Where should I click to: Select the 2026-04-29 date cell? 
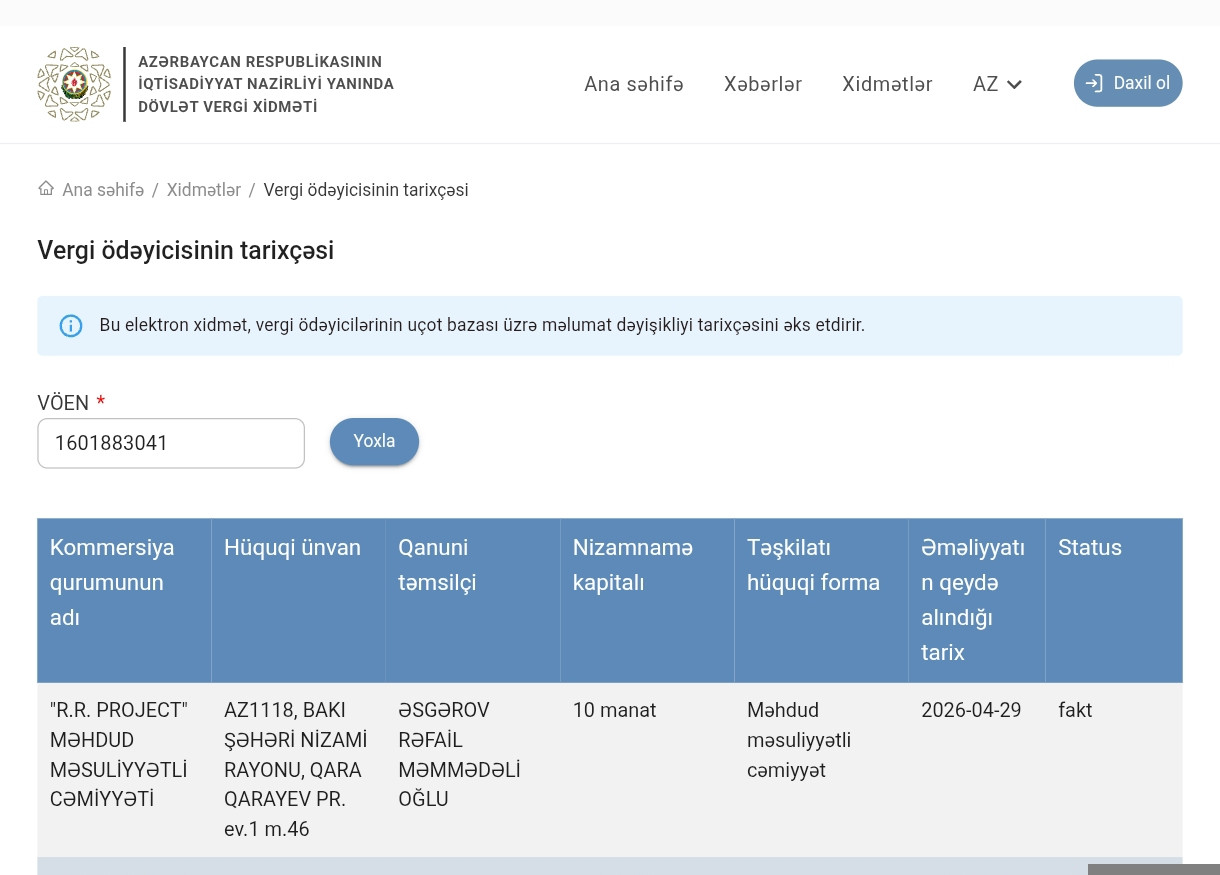pyautogui.click(x=971, y=710)
